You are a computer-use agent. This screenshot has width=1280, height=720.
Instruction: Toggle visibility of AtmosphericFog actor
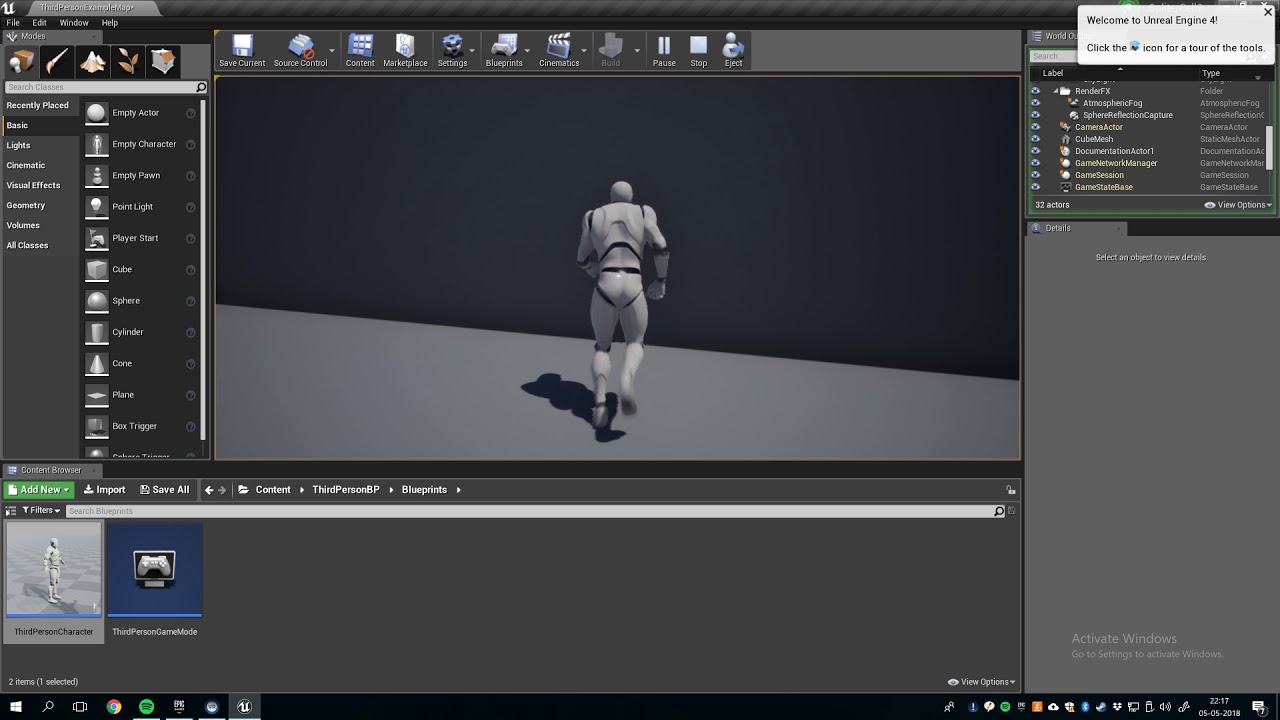point(1035,103)
